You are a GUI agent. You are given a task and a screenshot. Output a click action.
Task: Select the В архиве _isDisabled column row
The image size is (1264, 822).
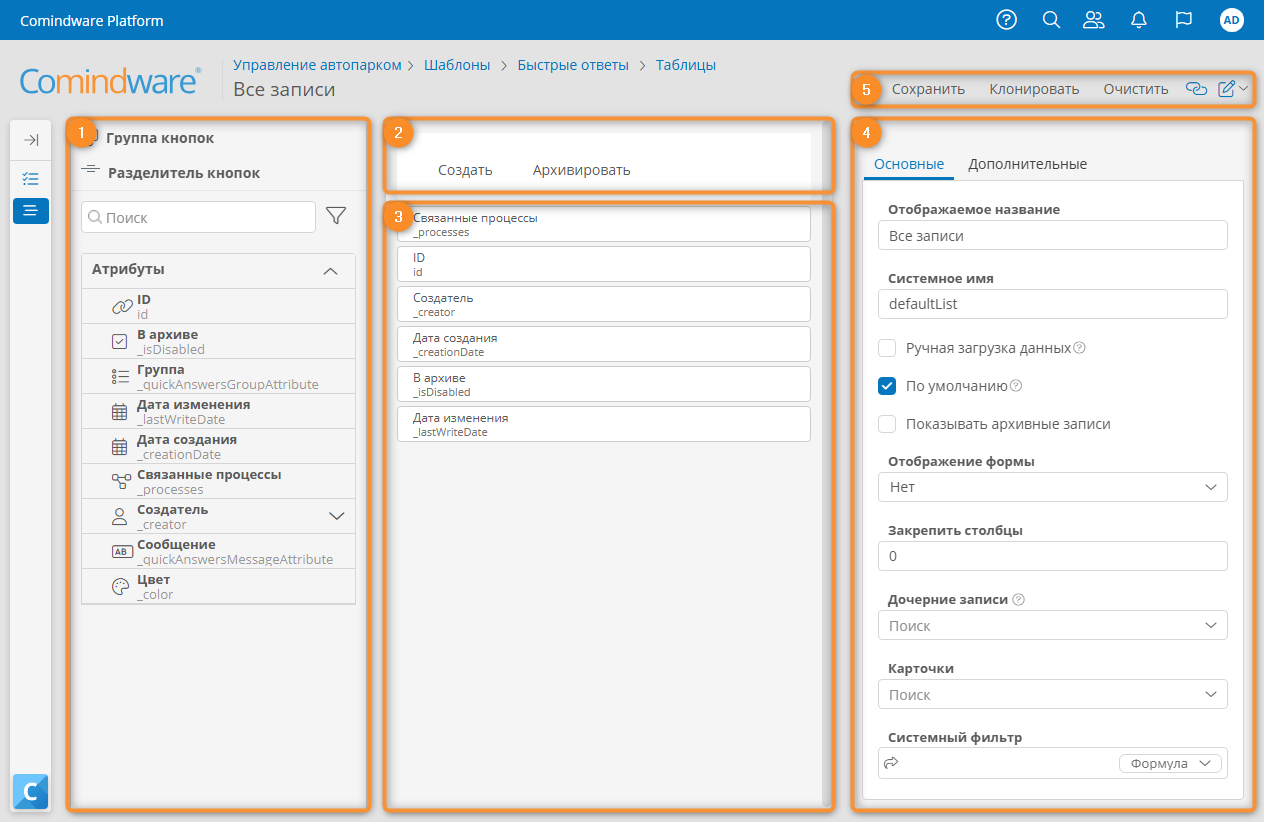604,384
